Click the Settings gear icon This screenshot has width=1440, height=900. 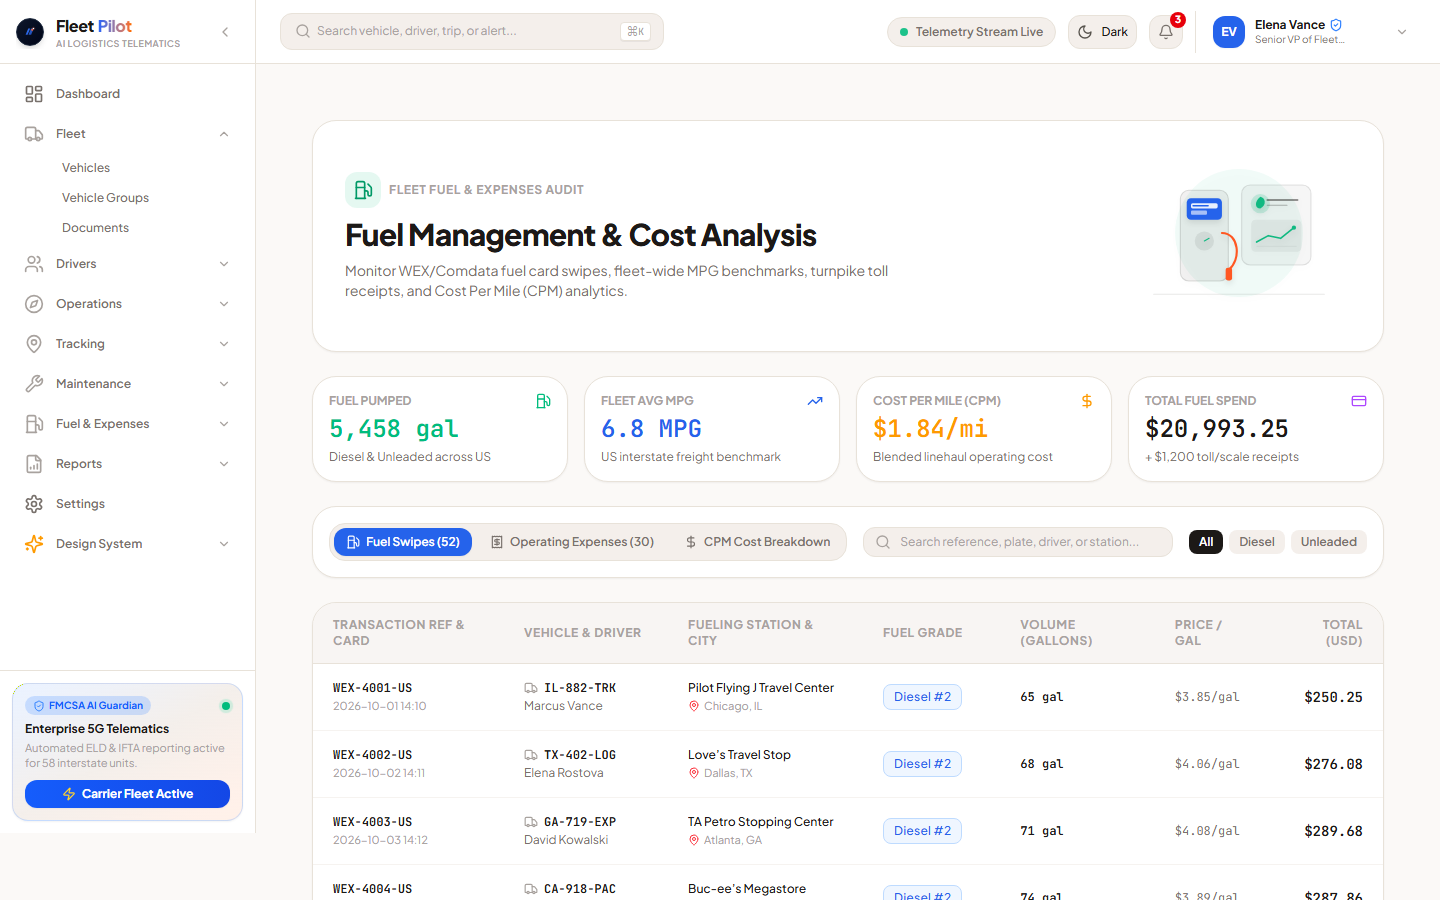coord(34,504)
